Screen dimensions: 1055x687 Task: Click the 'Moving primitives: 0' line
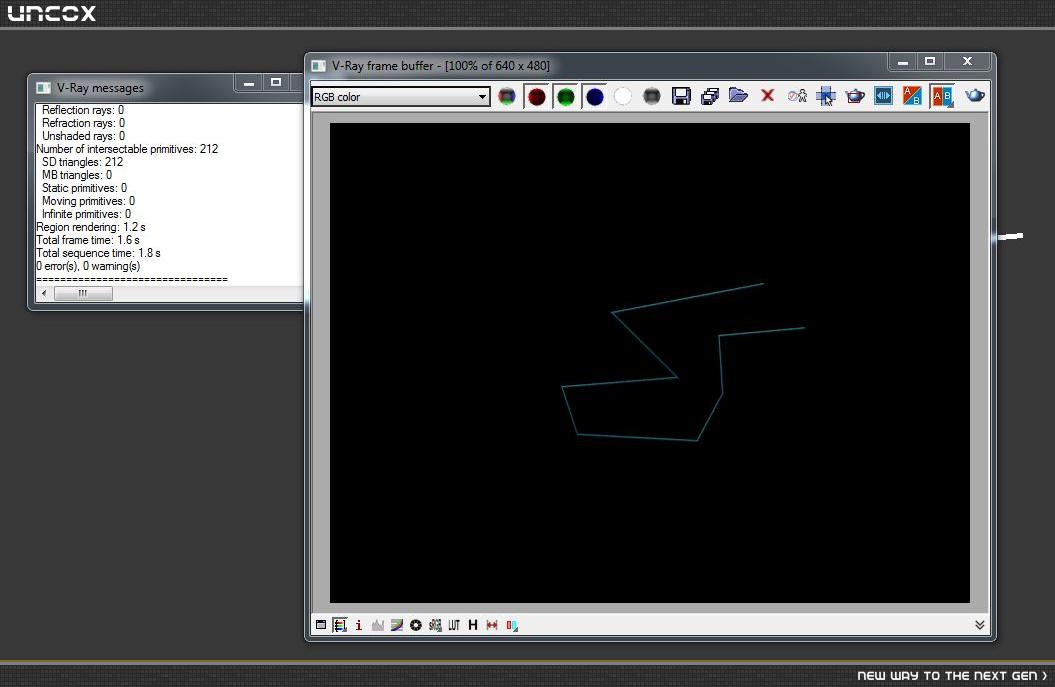click(88, 201)
